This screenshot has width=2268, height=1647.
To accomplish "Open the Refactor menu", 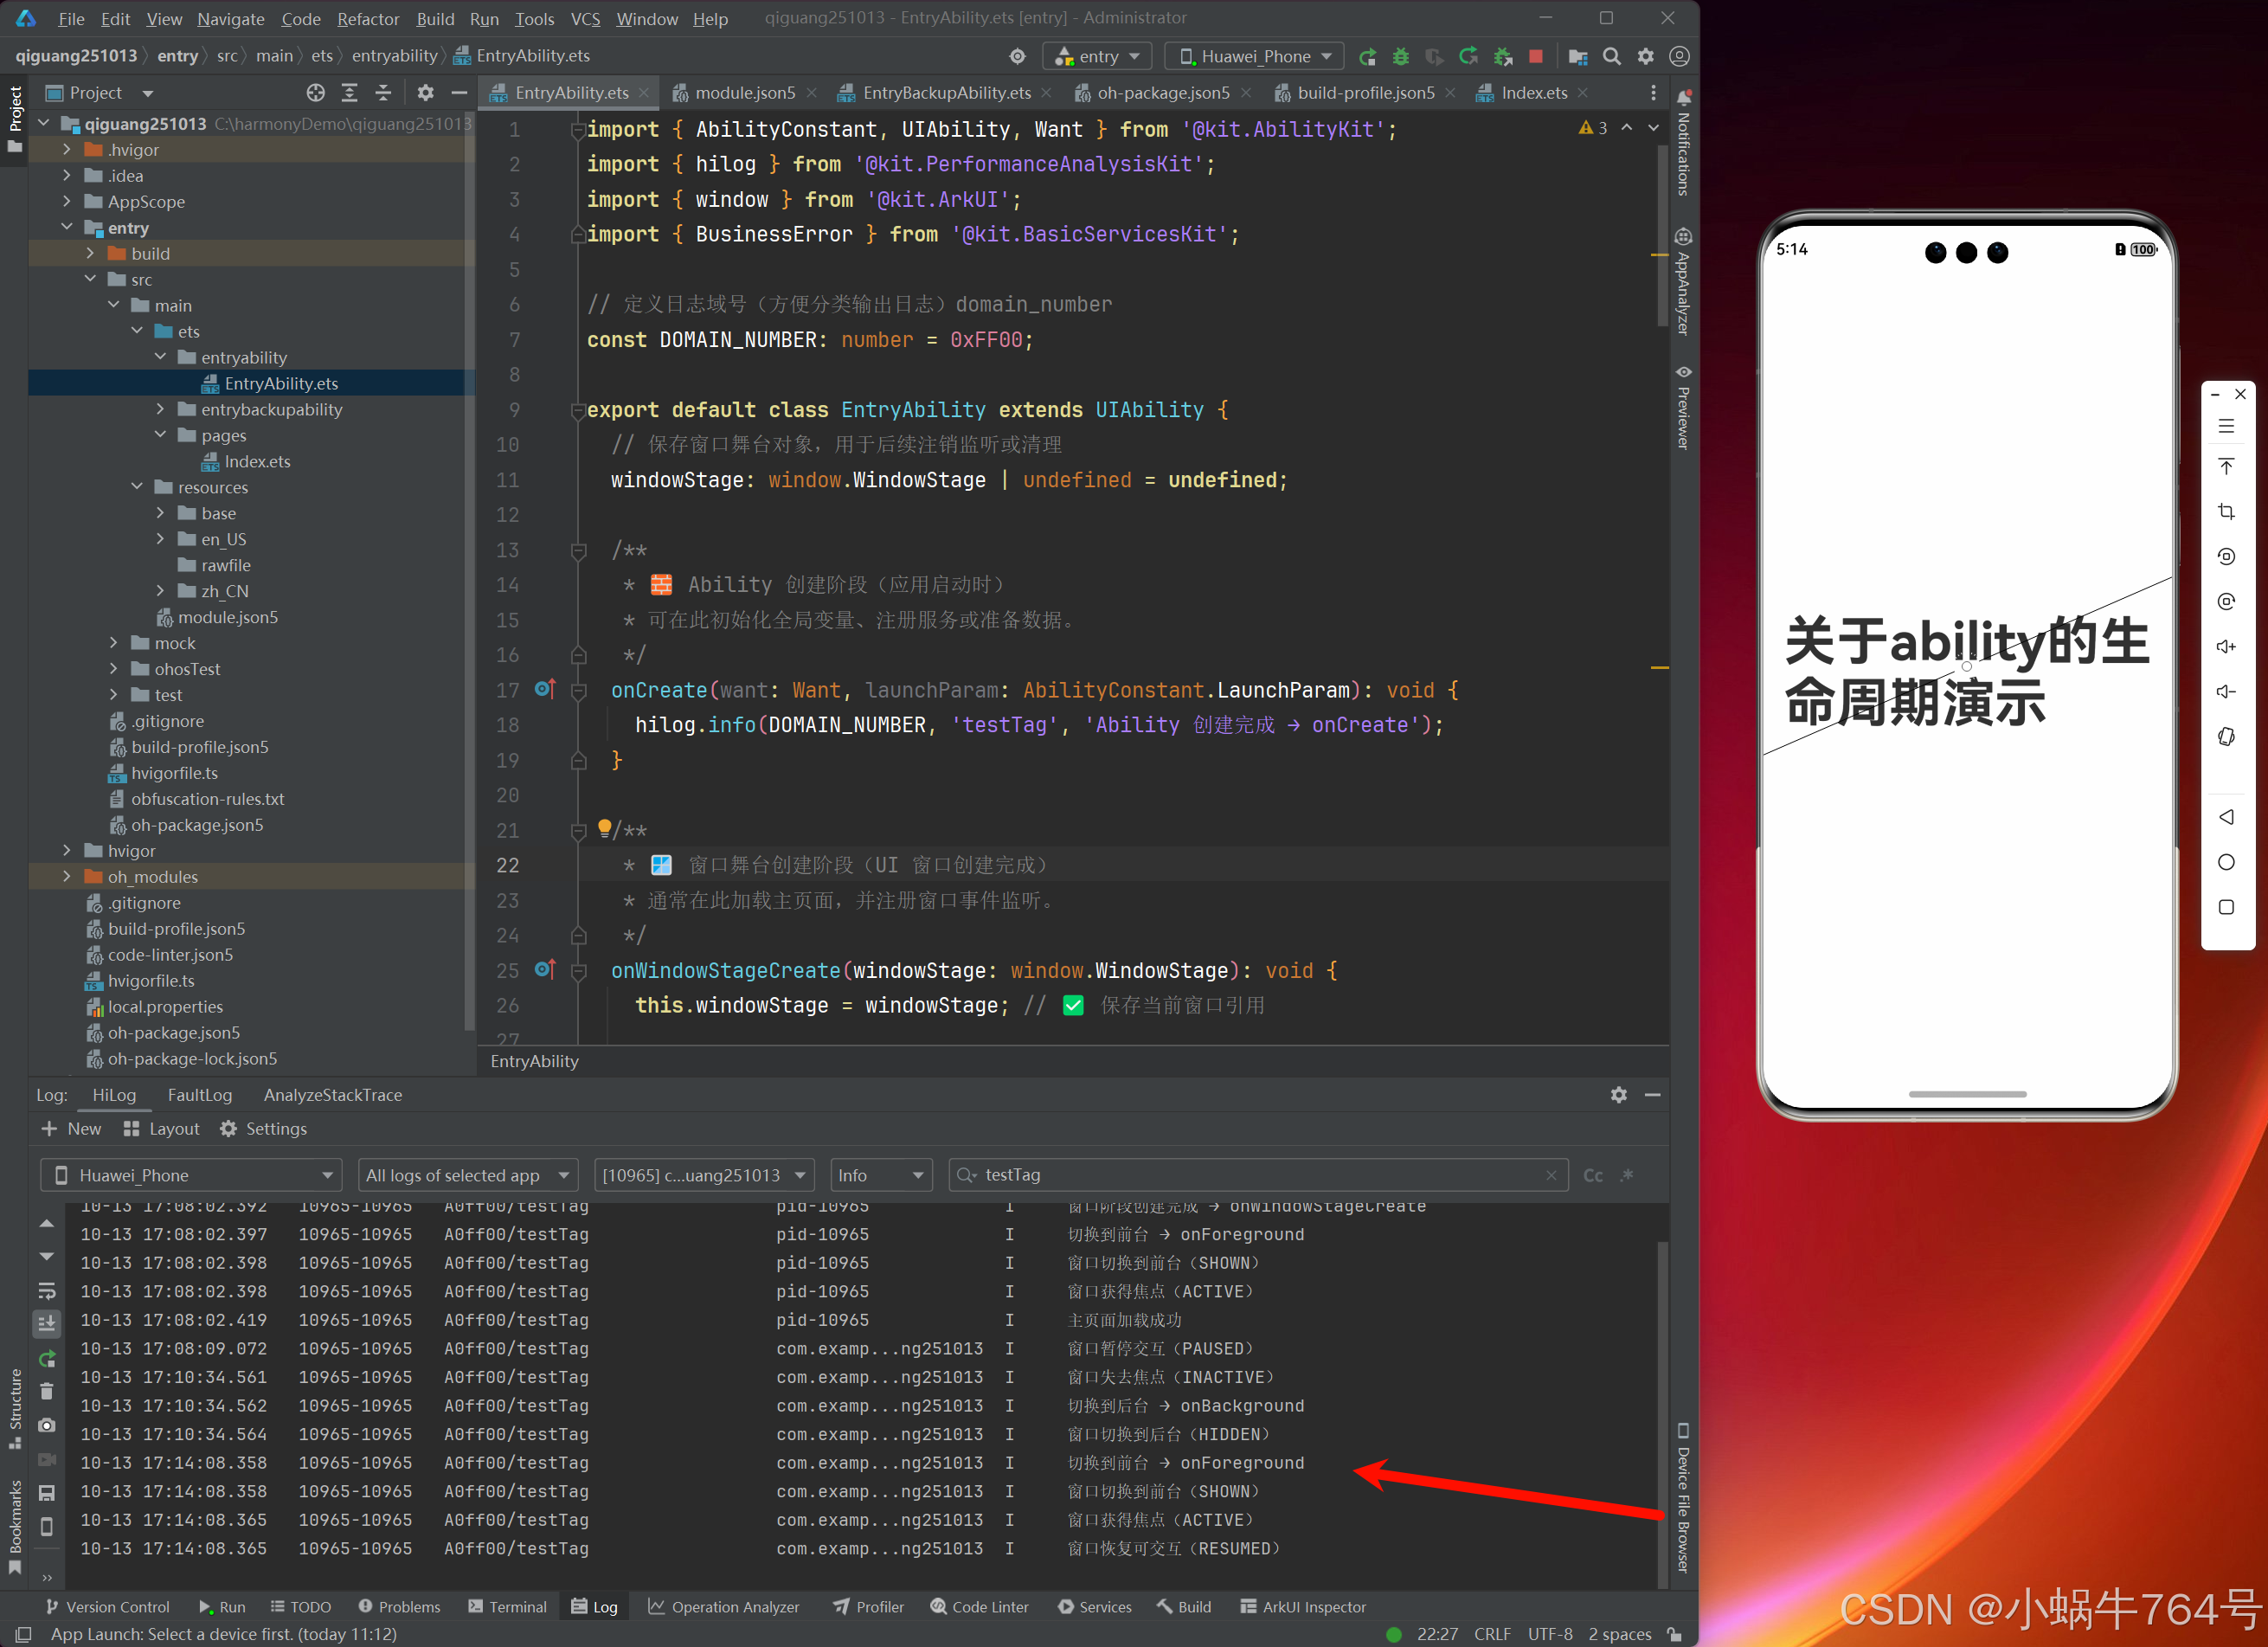I will [x=367, y=19].
